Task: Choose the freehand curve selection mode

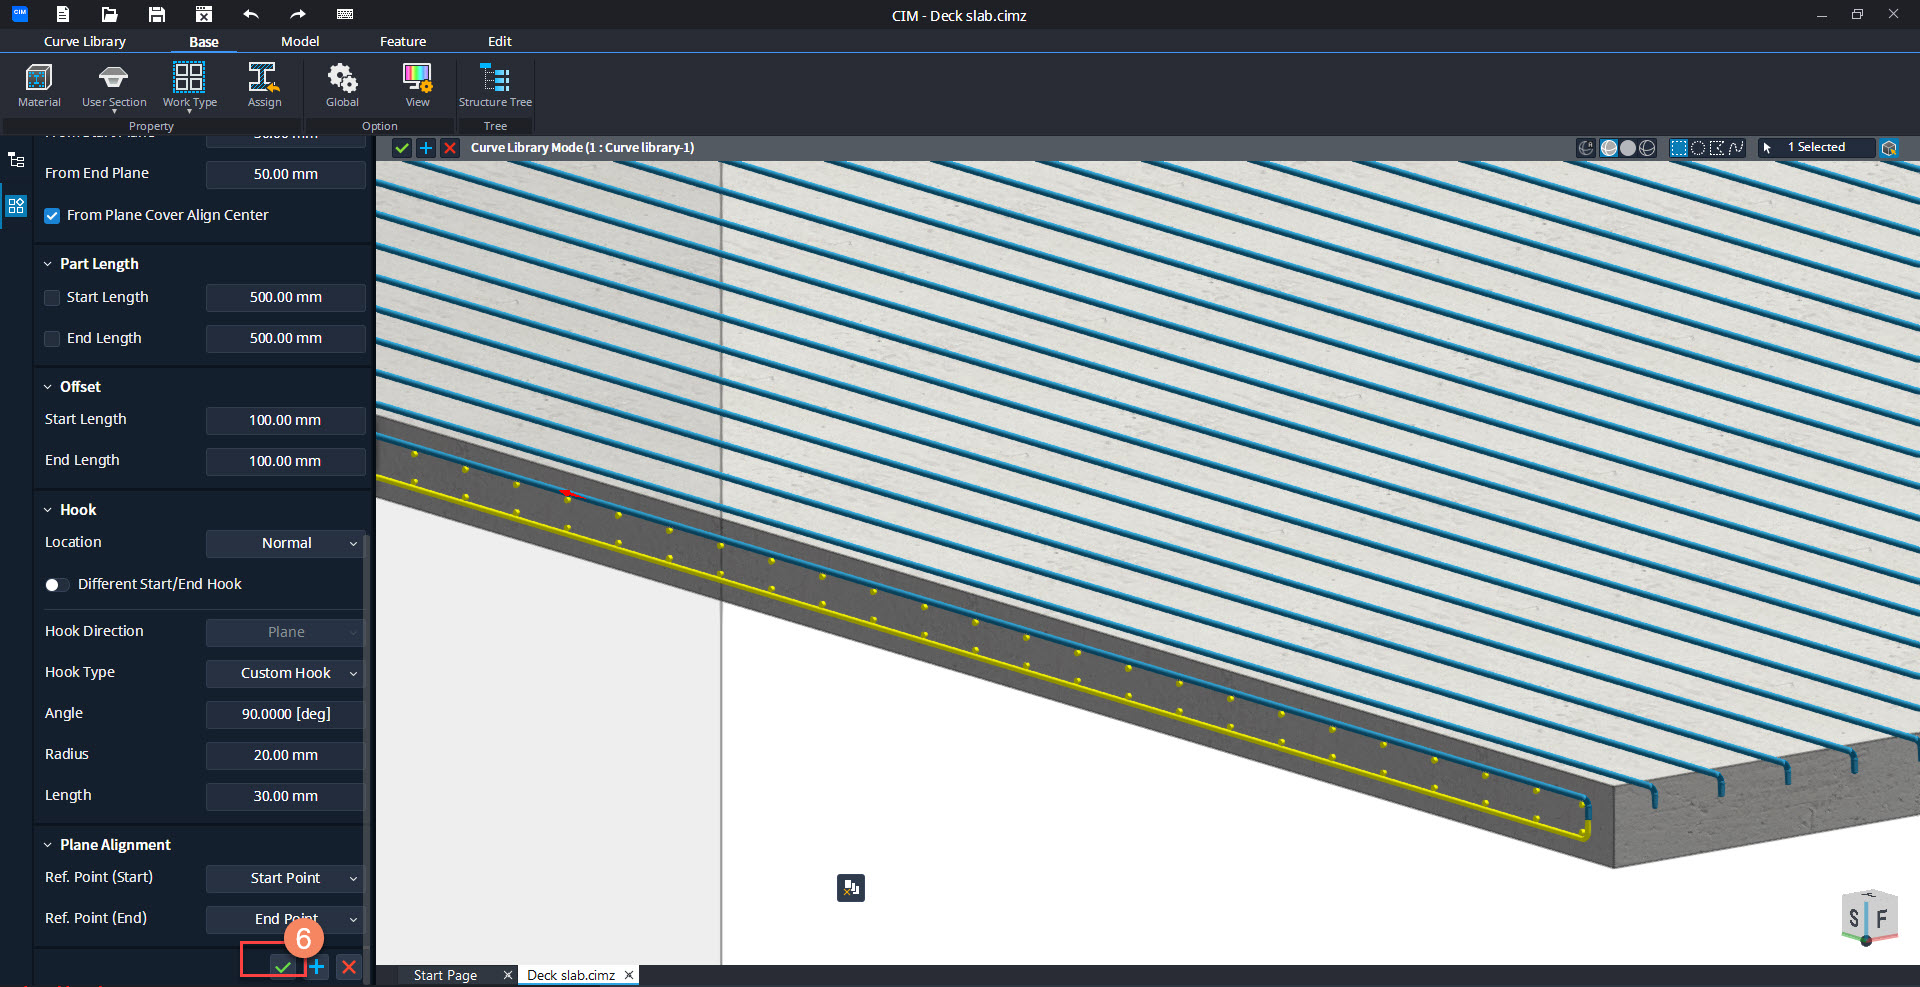Action: (x=1736, y=148)
